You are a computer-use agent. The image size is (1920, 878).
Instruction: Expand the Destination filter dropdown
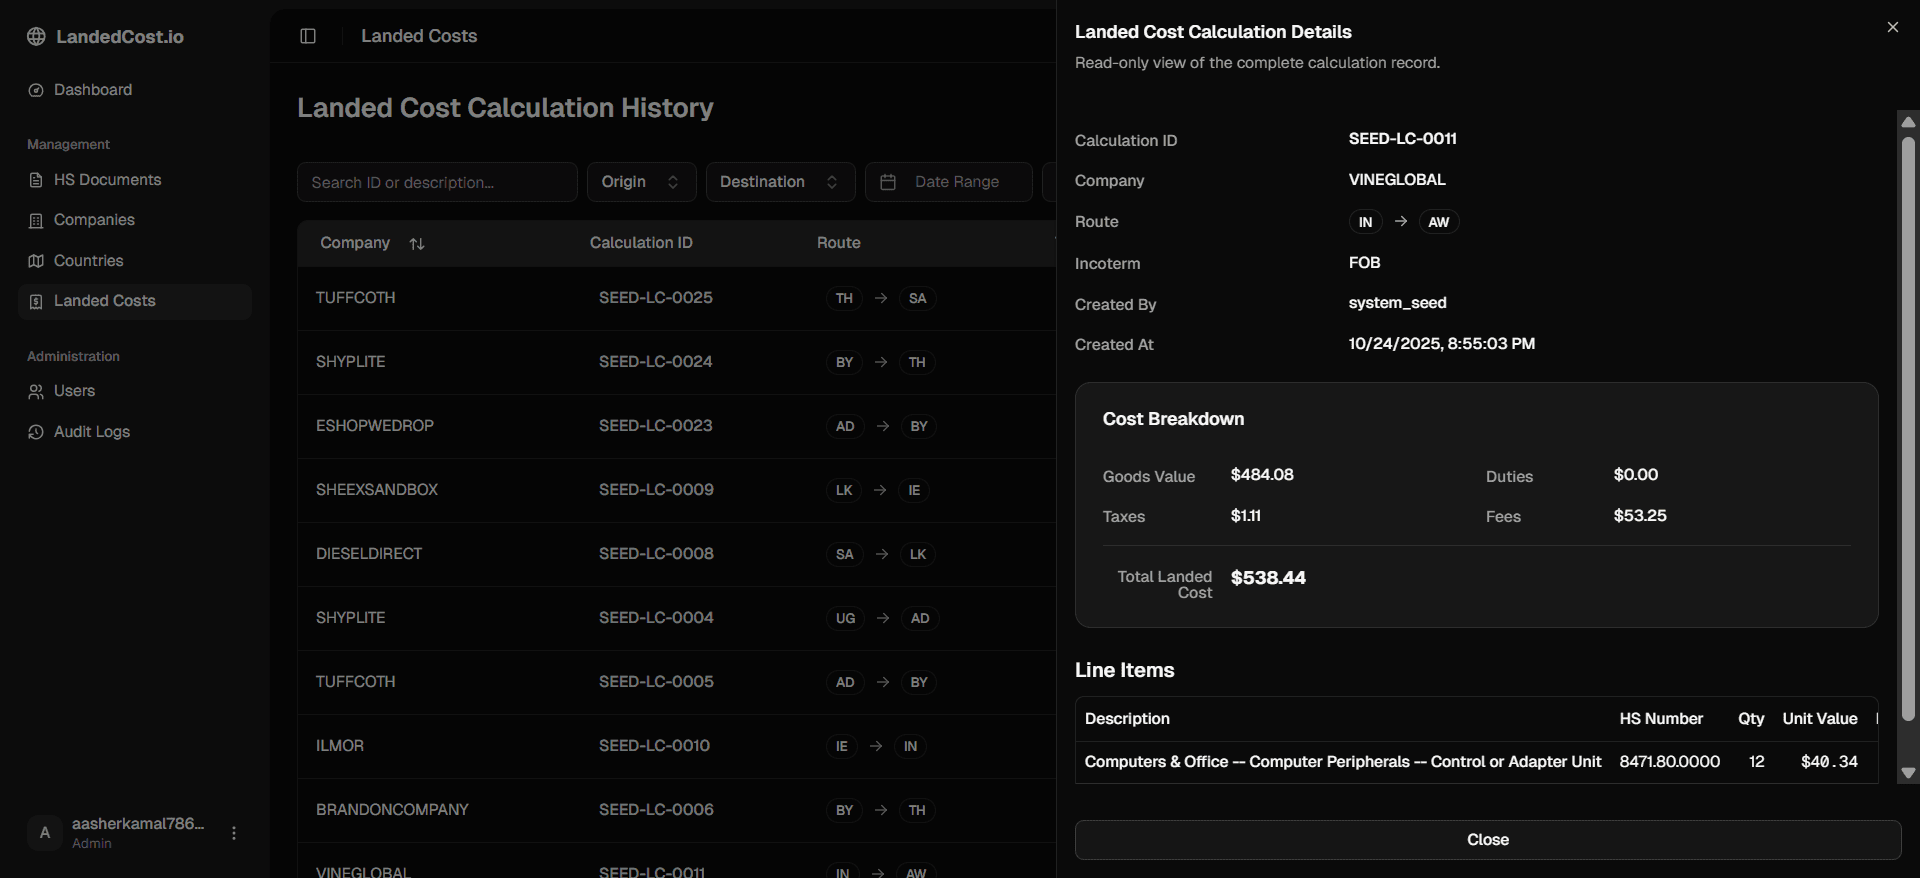(x=779, y=182)
